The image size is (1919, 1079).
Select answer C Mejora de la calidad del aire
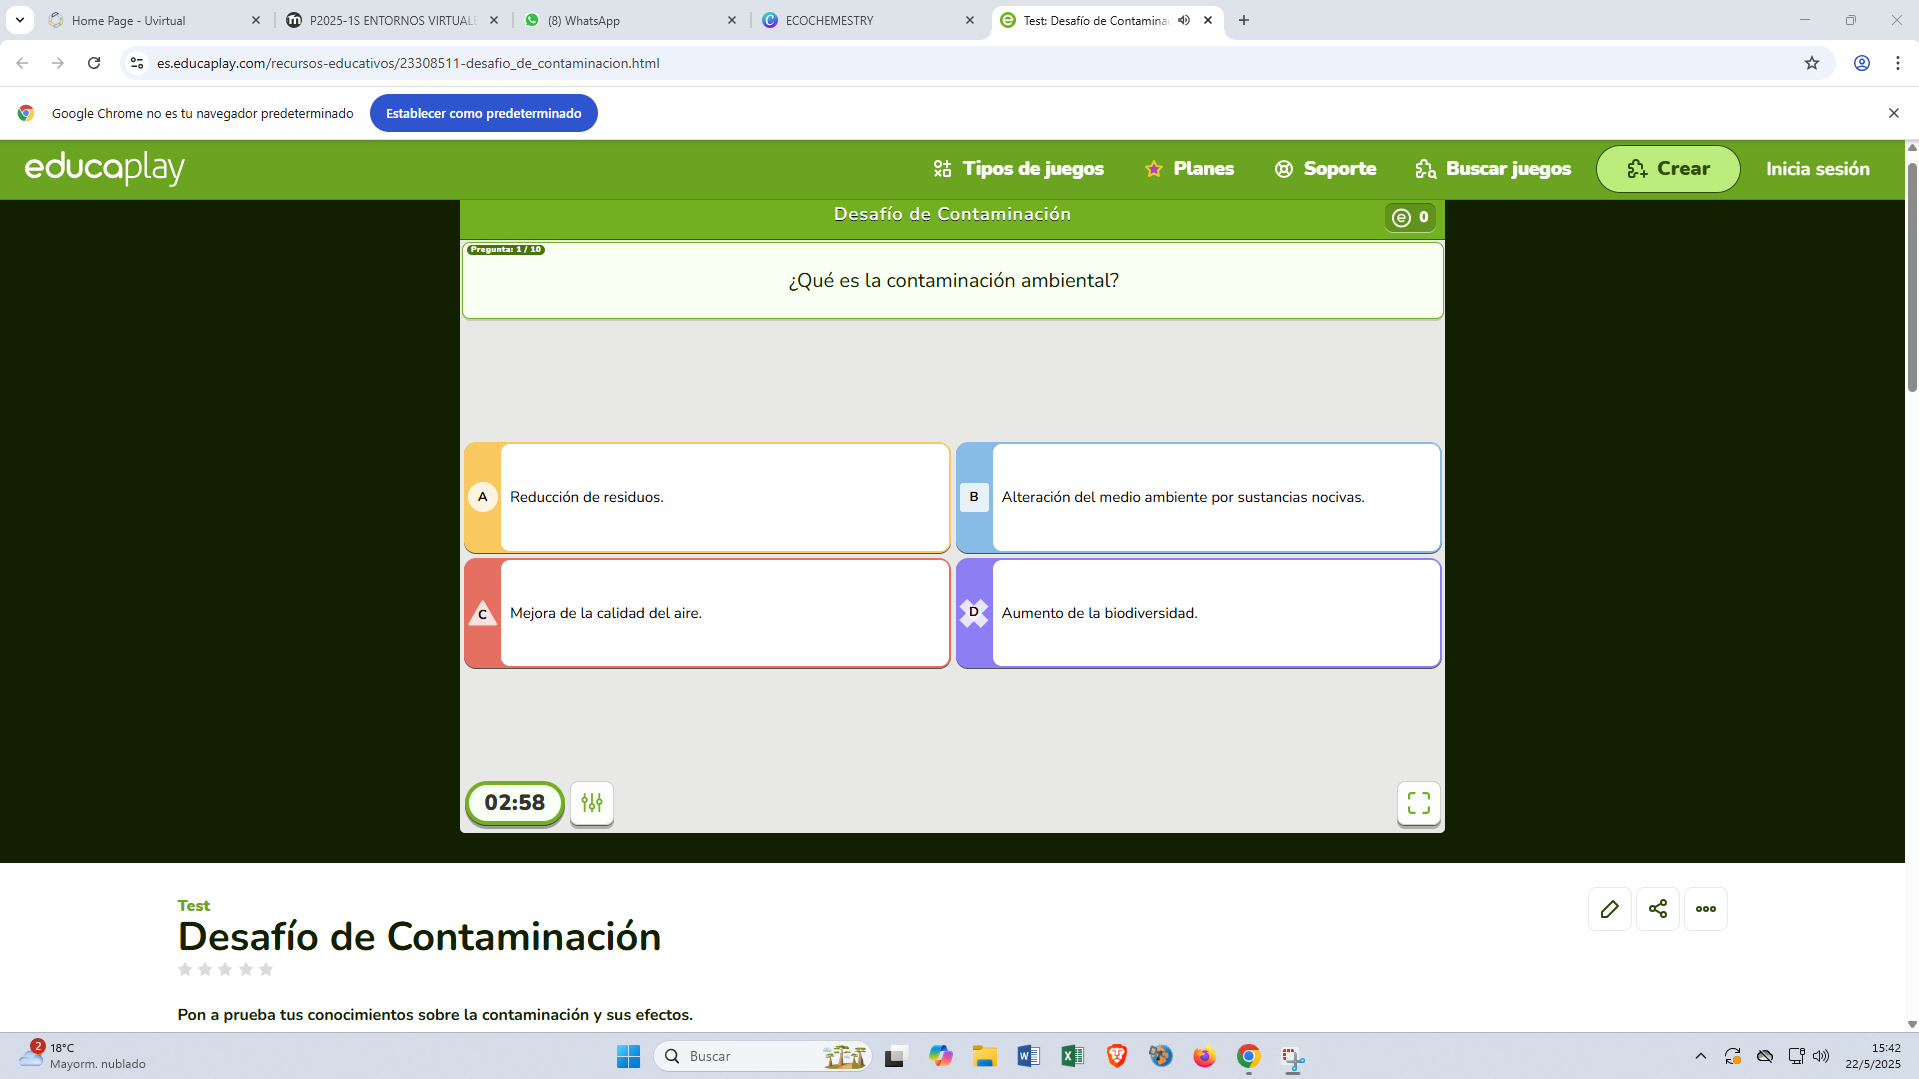[x=707, y=613]
